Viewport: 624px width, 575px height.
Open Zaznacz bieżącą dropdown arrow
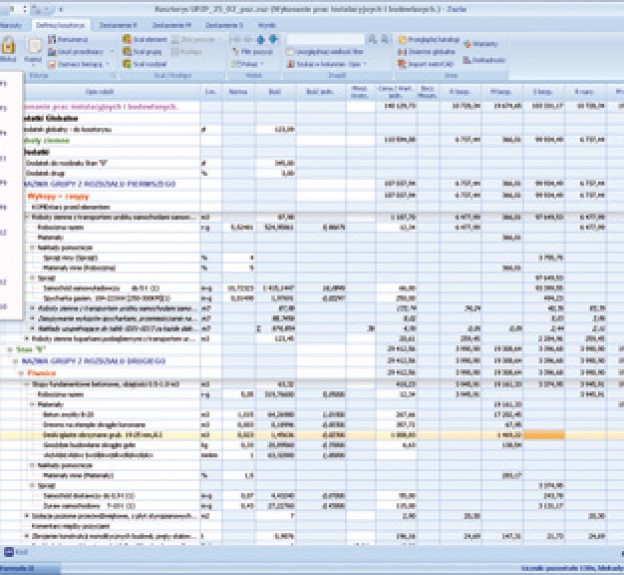coord(107,64)
